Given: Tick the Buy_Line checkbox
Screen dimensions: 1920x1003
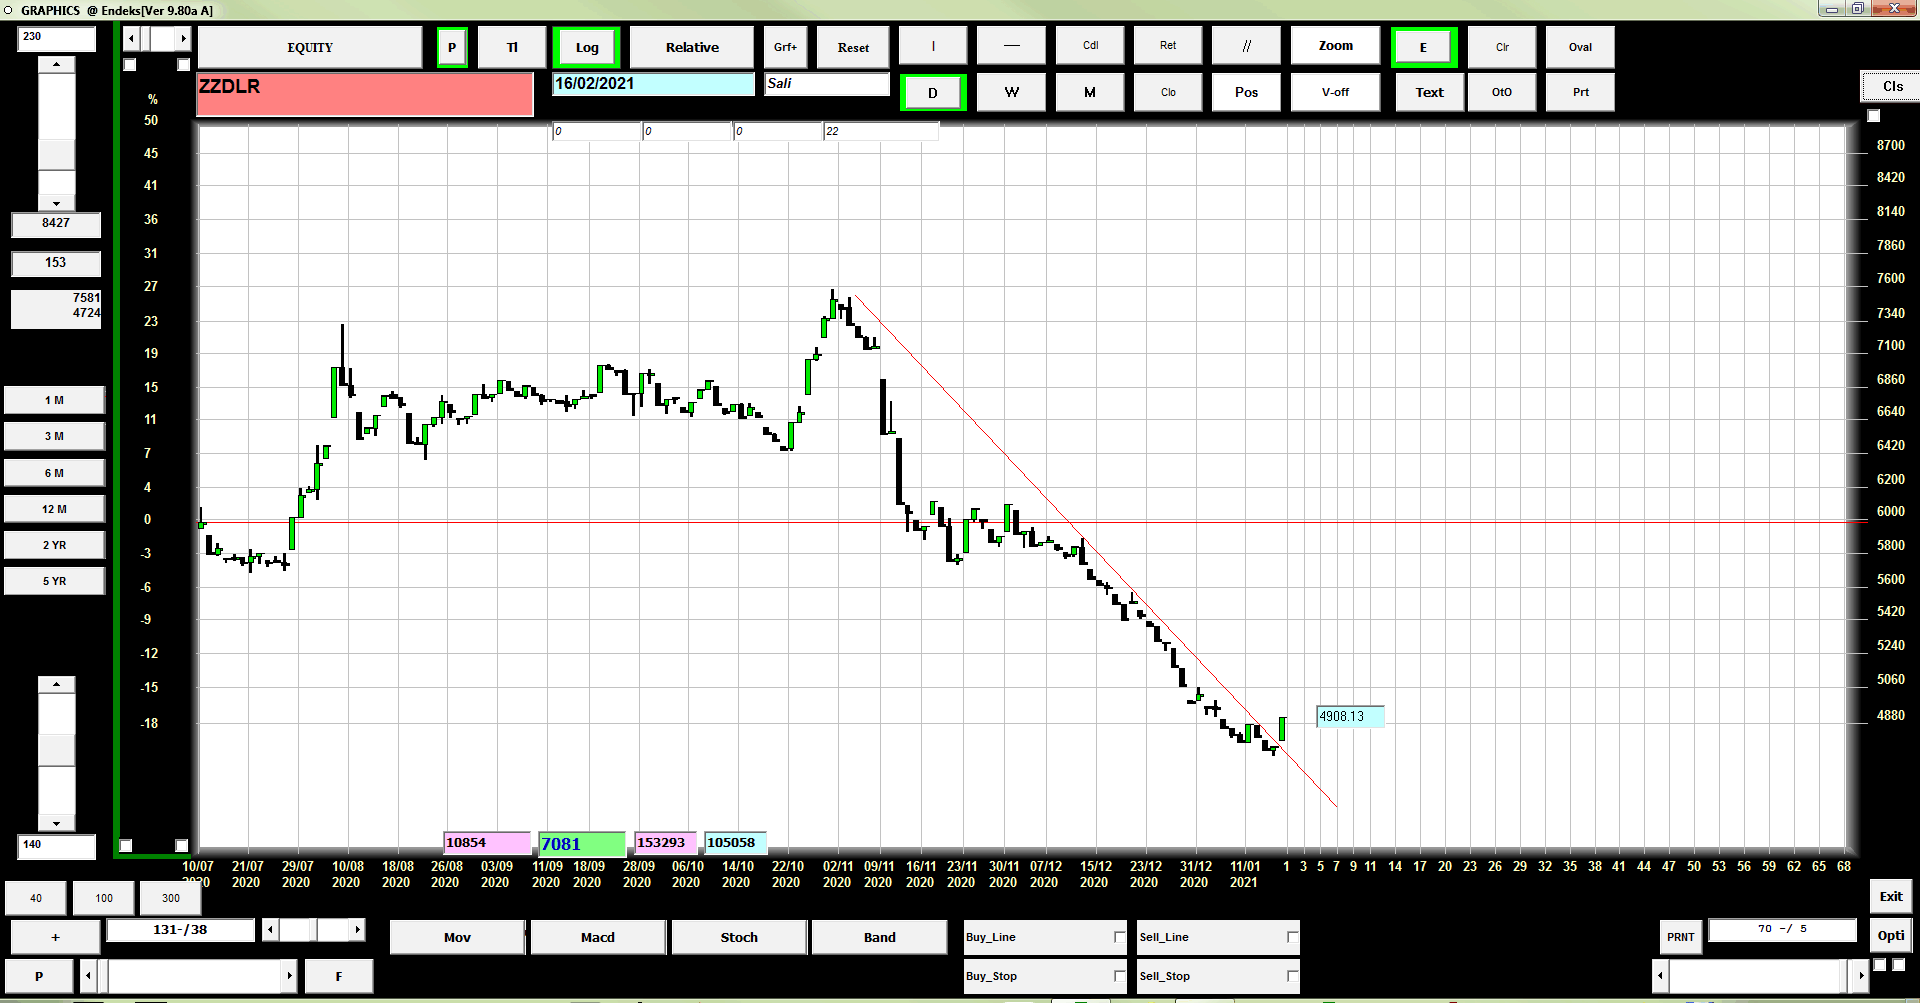Looking at the screenshot, I should (1119, 937).
